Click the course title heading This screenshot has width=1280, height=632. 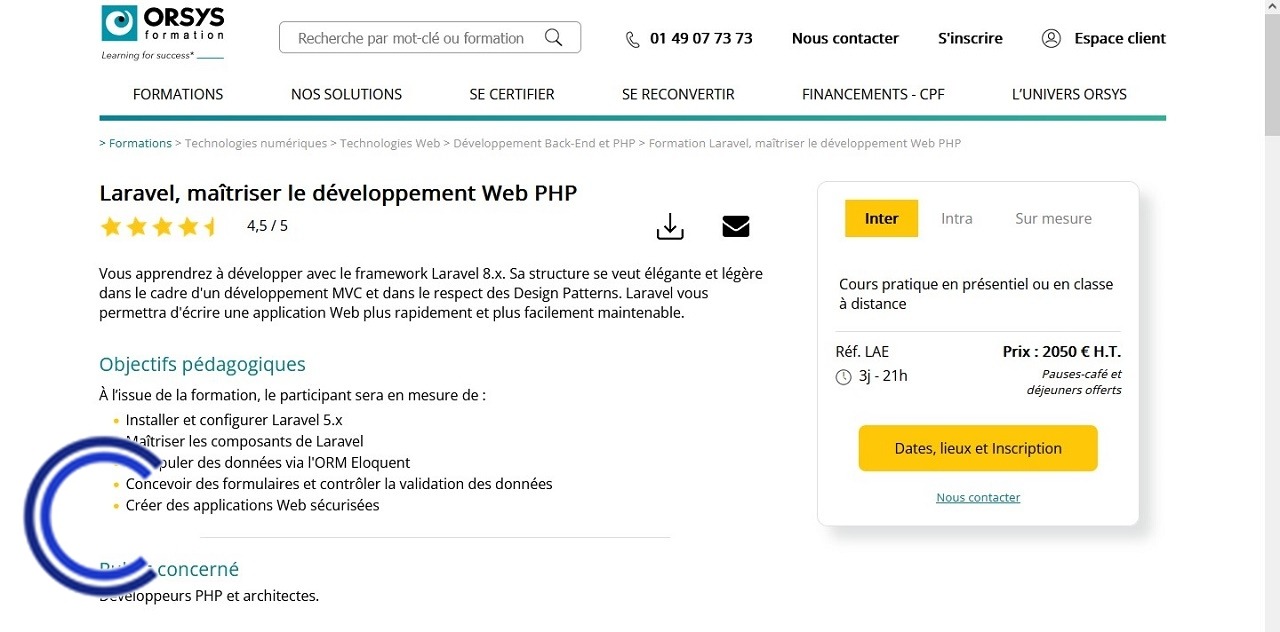coord(338,193)
